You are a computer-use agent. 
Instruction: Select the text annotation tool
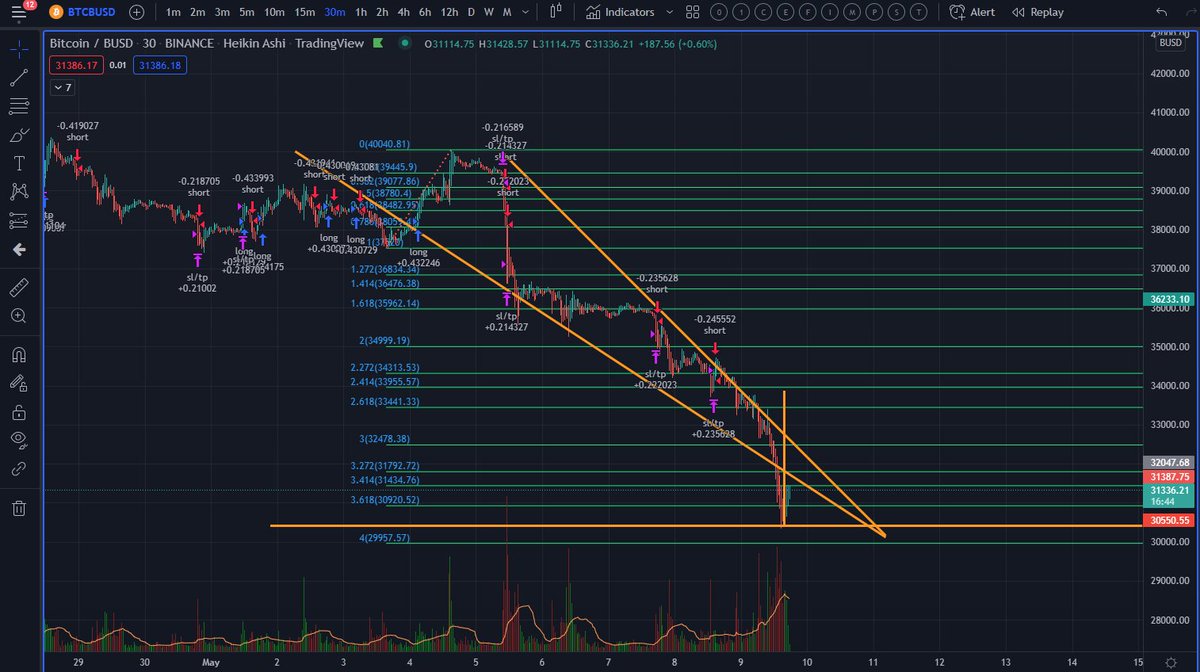(19, 163)
